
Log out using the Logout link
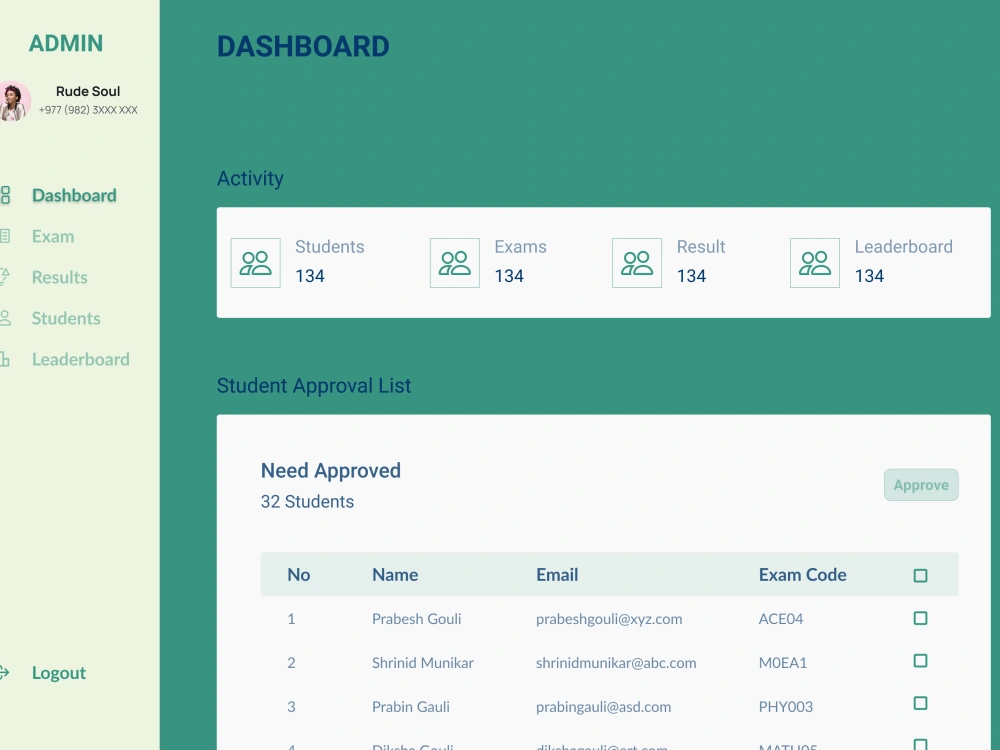pyautogui.click(x=59, y=672)
